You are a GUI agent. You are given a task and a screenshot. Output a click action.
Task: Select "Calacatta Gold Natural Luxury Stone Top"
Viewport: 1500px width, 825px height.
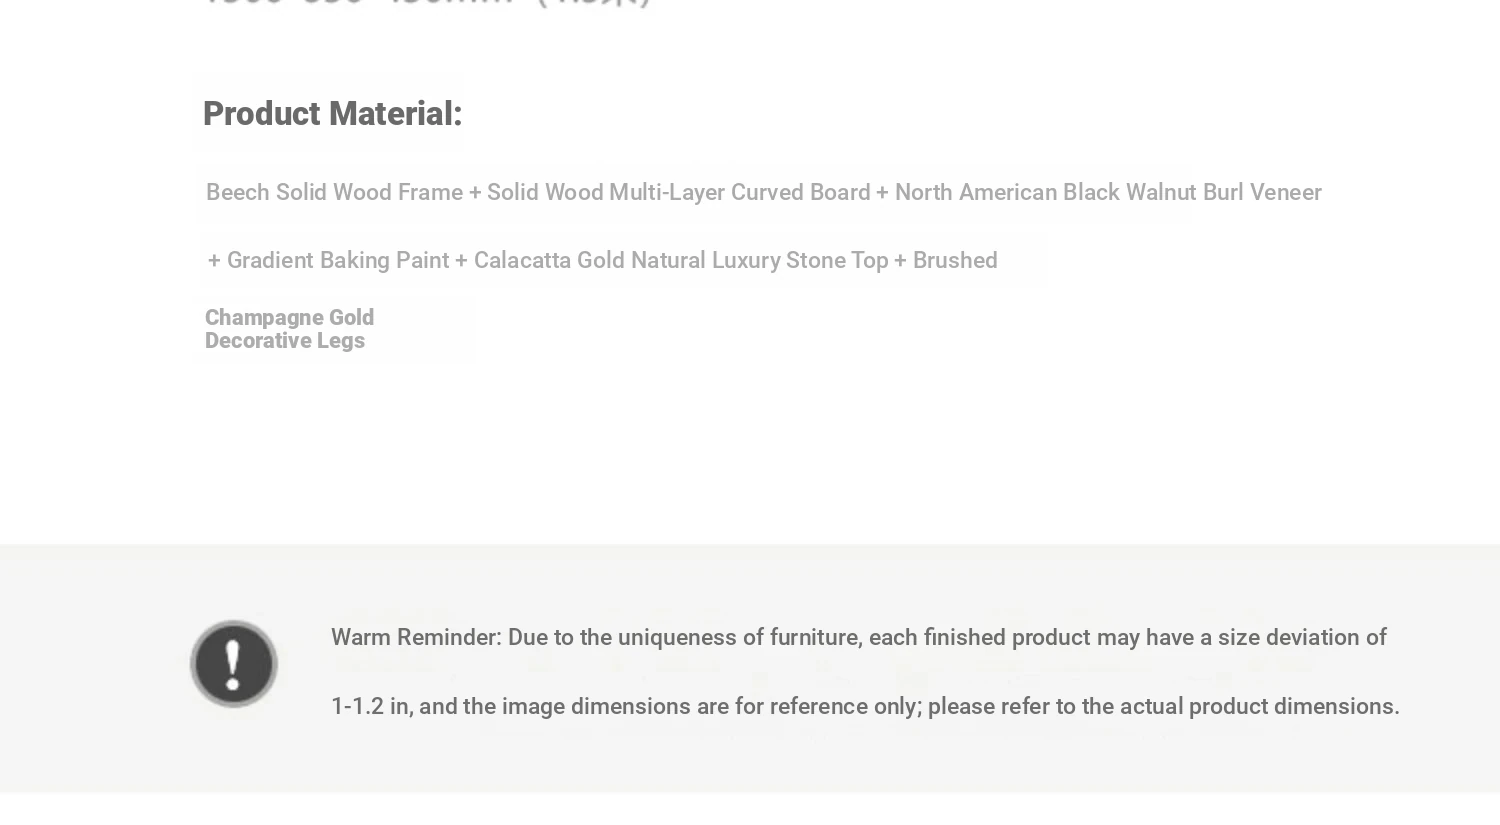680,260
